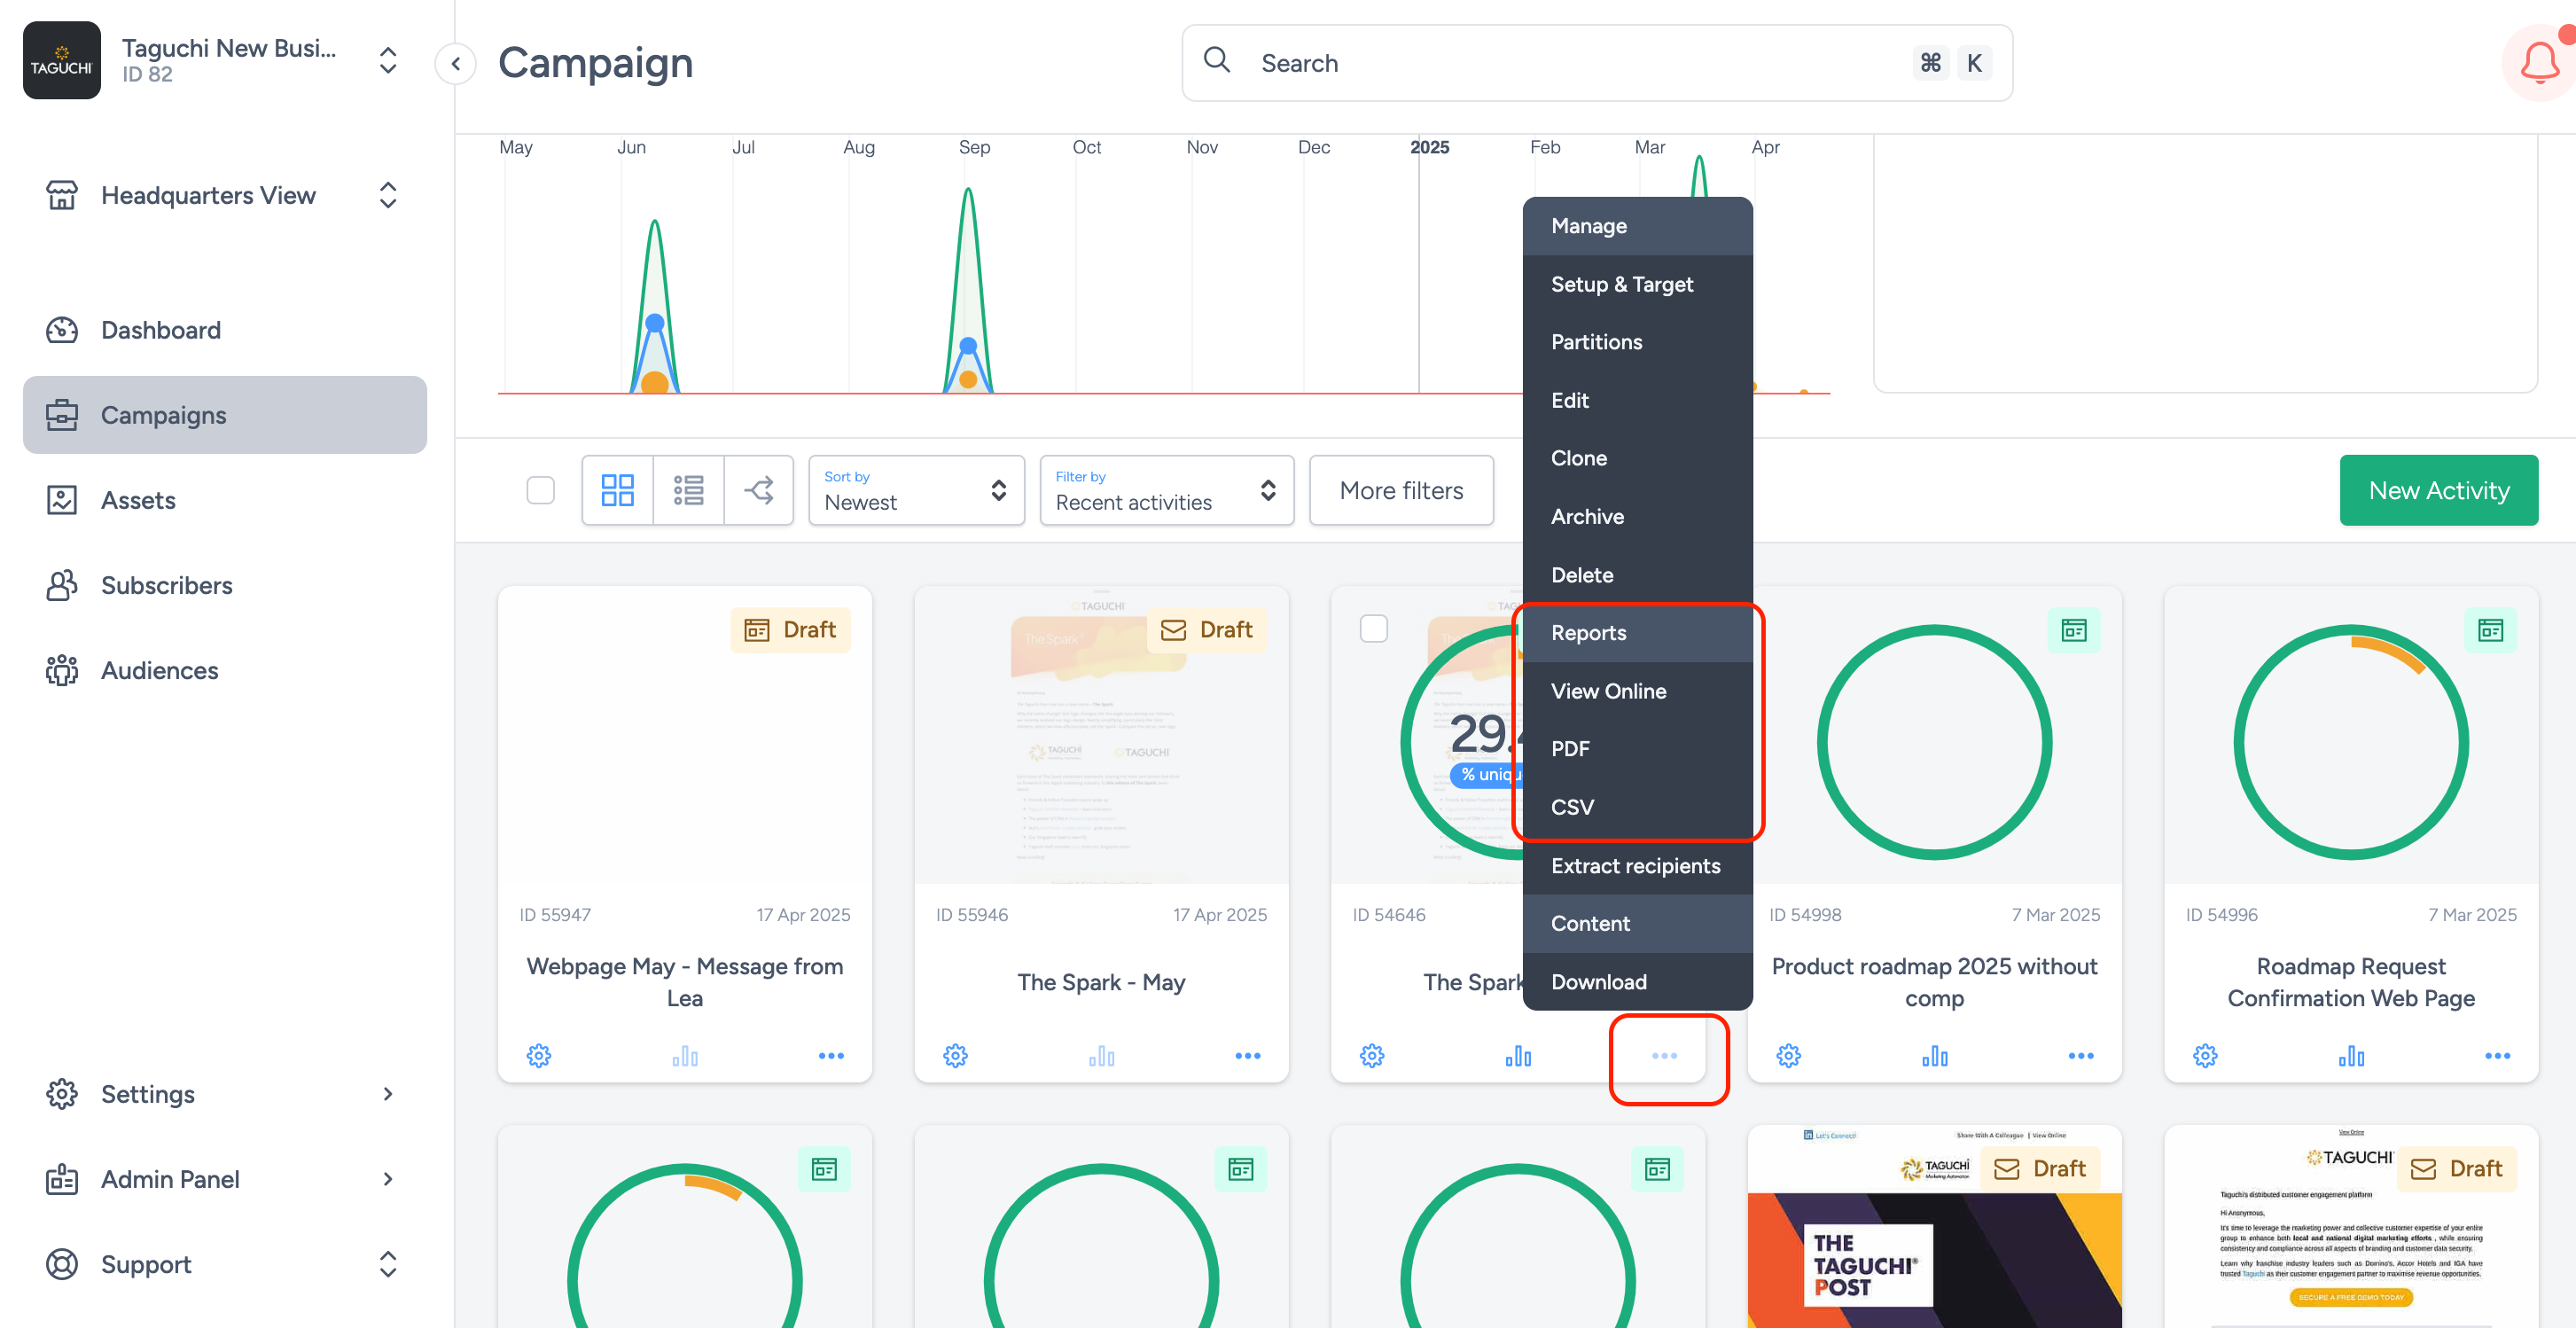Open more options on Product roadmap 2025 card
This screenshot has height=1328, width=2576.
pyautogui.click(x=2080, y=1055)
